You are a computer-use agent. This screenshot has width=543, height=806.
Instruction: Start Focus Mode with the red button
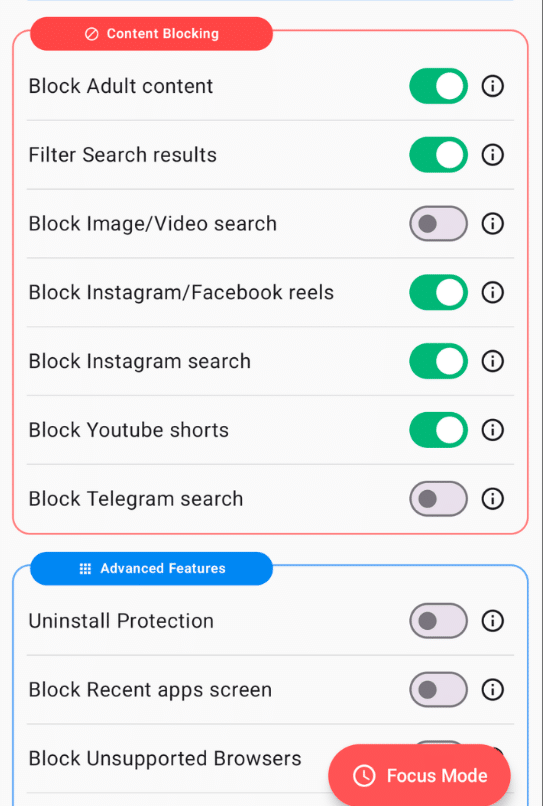(x=420, y=776)
